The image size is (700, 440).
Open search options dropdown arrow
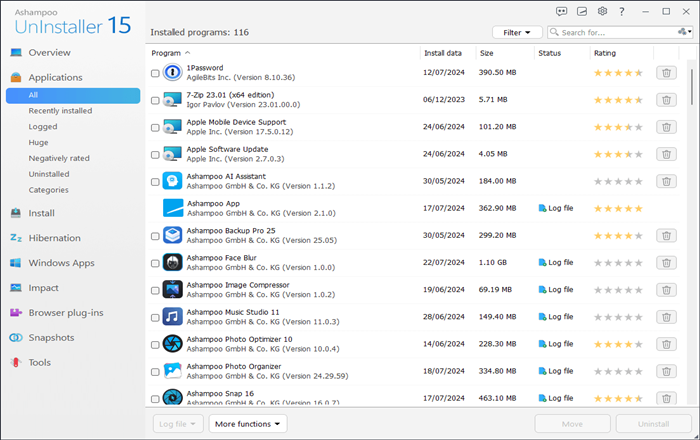pos(685,32)
